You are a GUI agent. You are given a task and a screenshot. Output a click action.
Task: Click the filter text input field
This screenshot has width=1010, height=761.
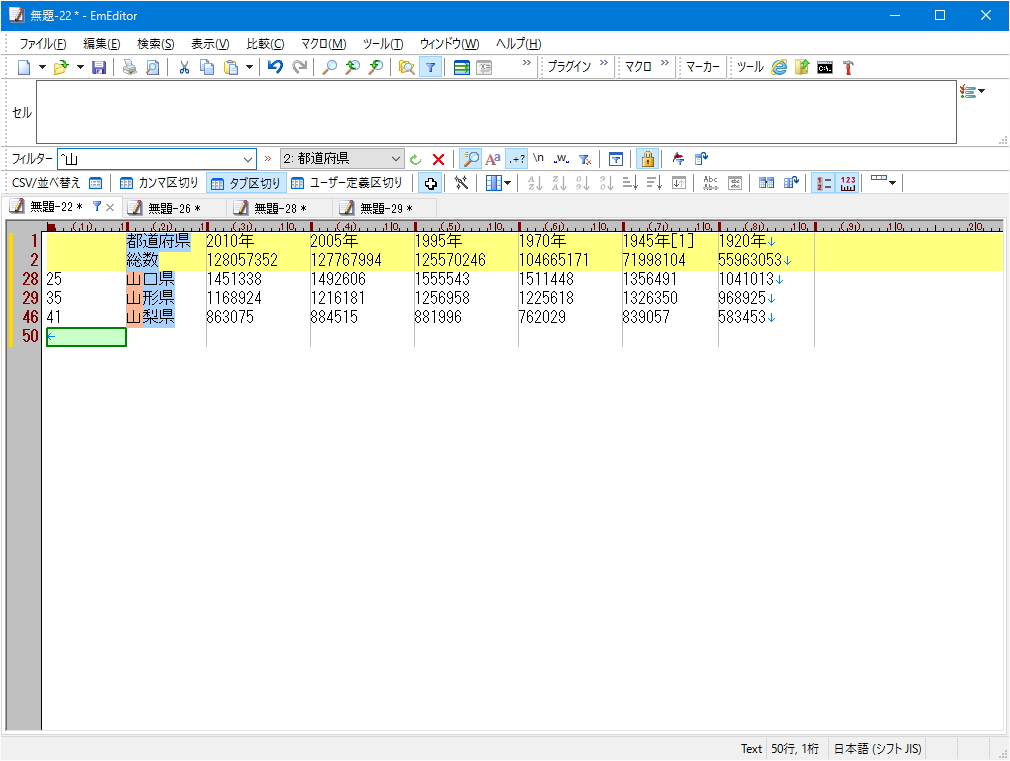click(x=149, y=159)
